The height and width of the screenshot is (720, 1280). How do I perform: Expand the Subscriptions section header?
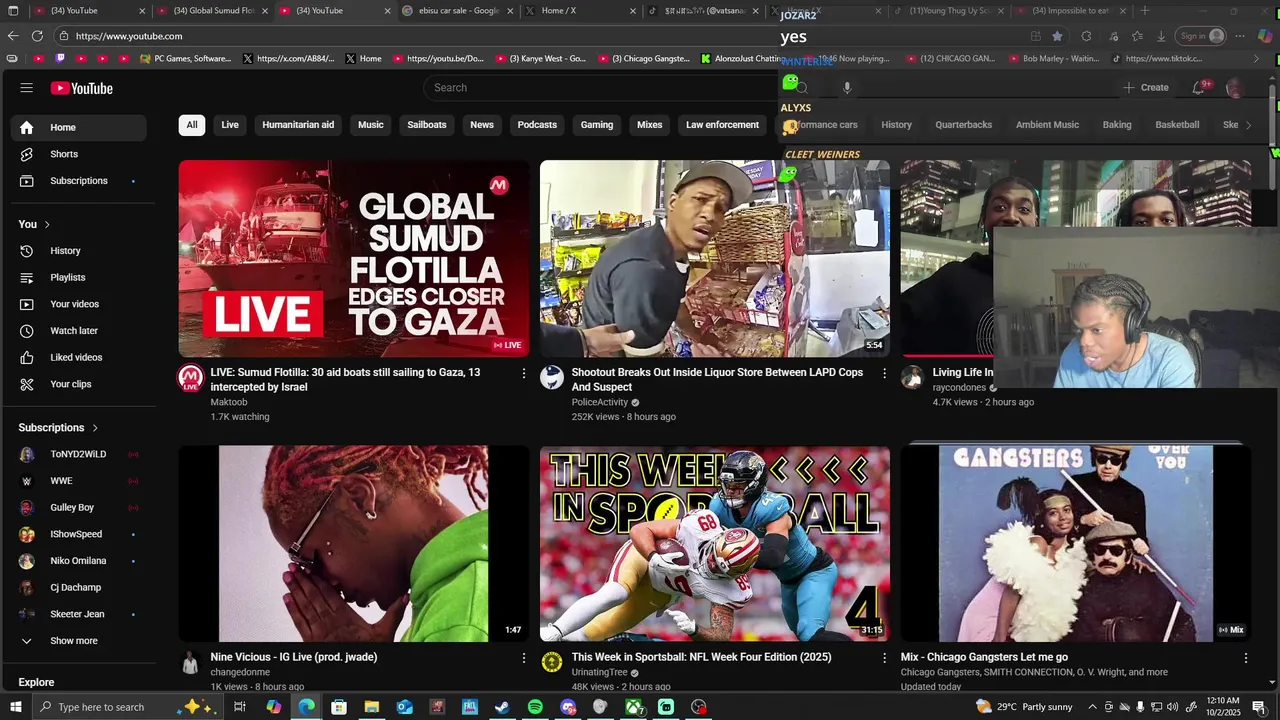(x=59, y=428)
